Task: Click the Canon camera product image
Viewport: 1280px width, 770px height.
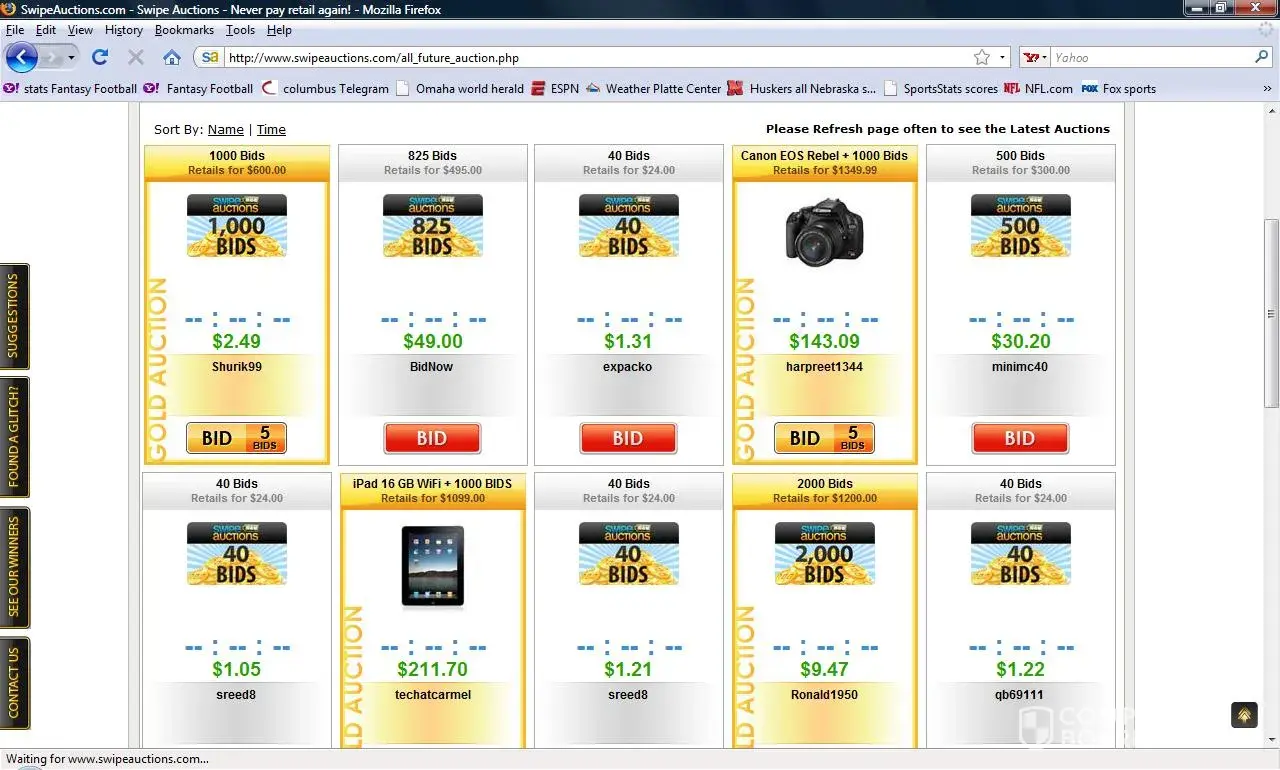Action: 824,231
